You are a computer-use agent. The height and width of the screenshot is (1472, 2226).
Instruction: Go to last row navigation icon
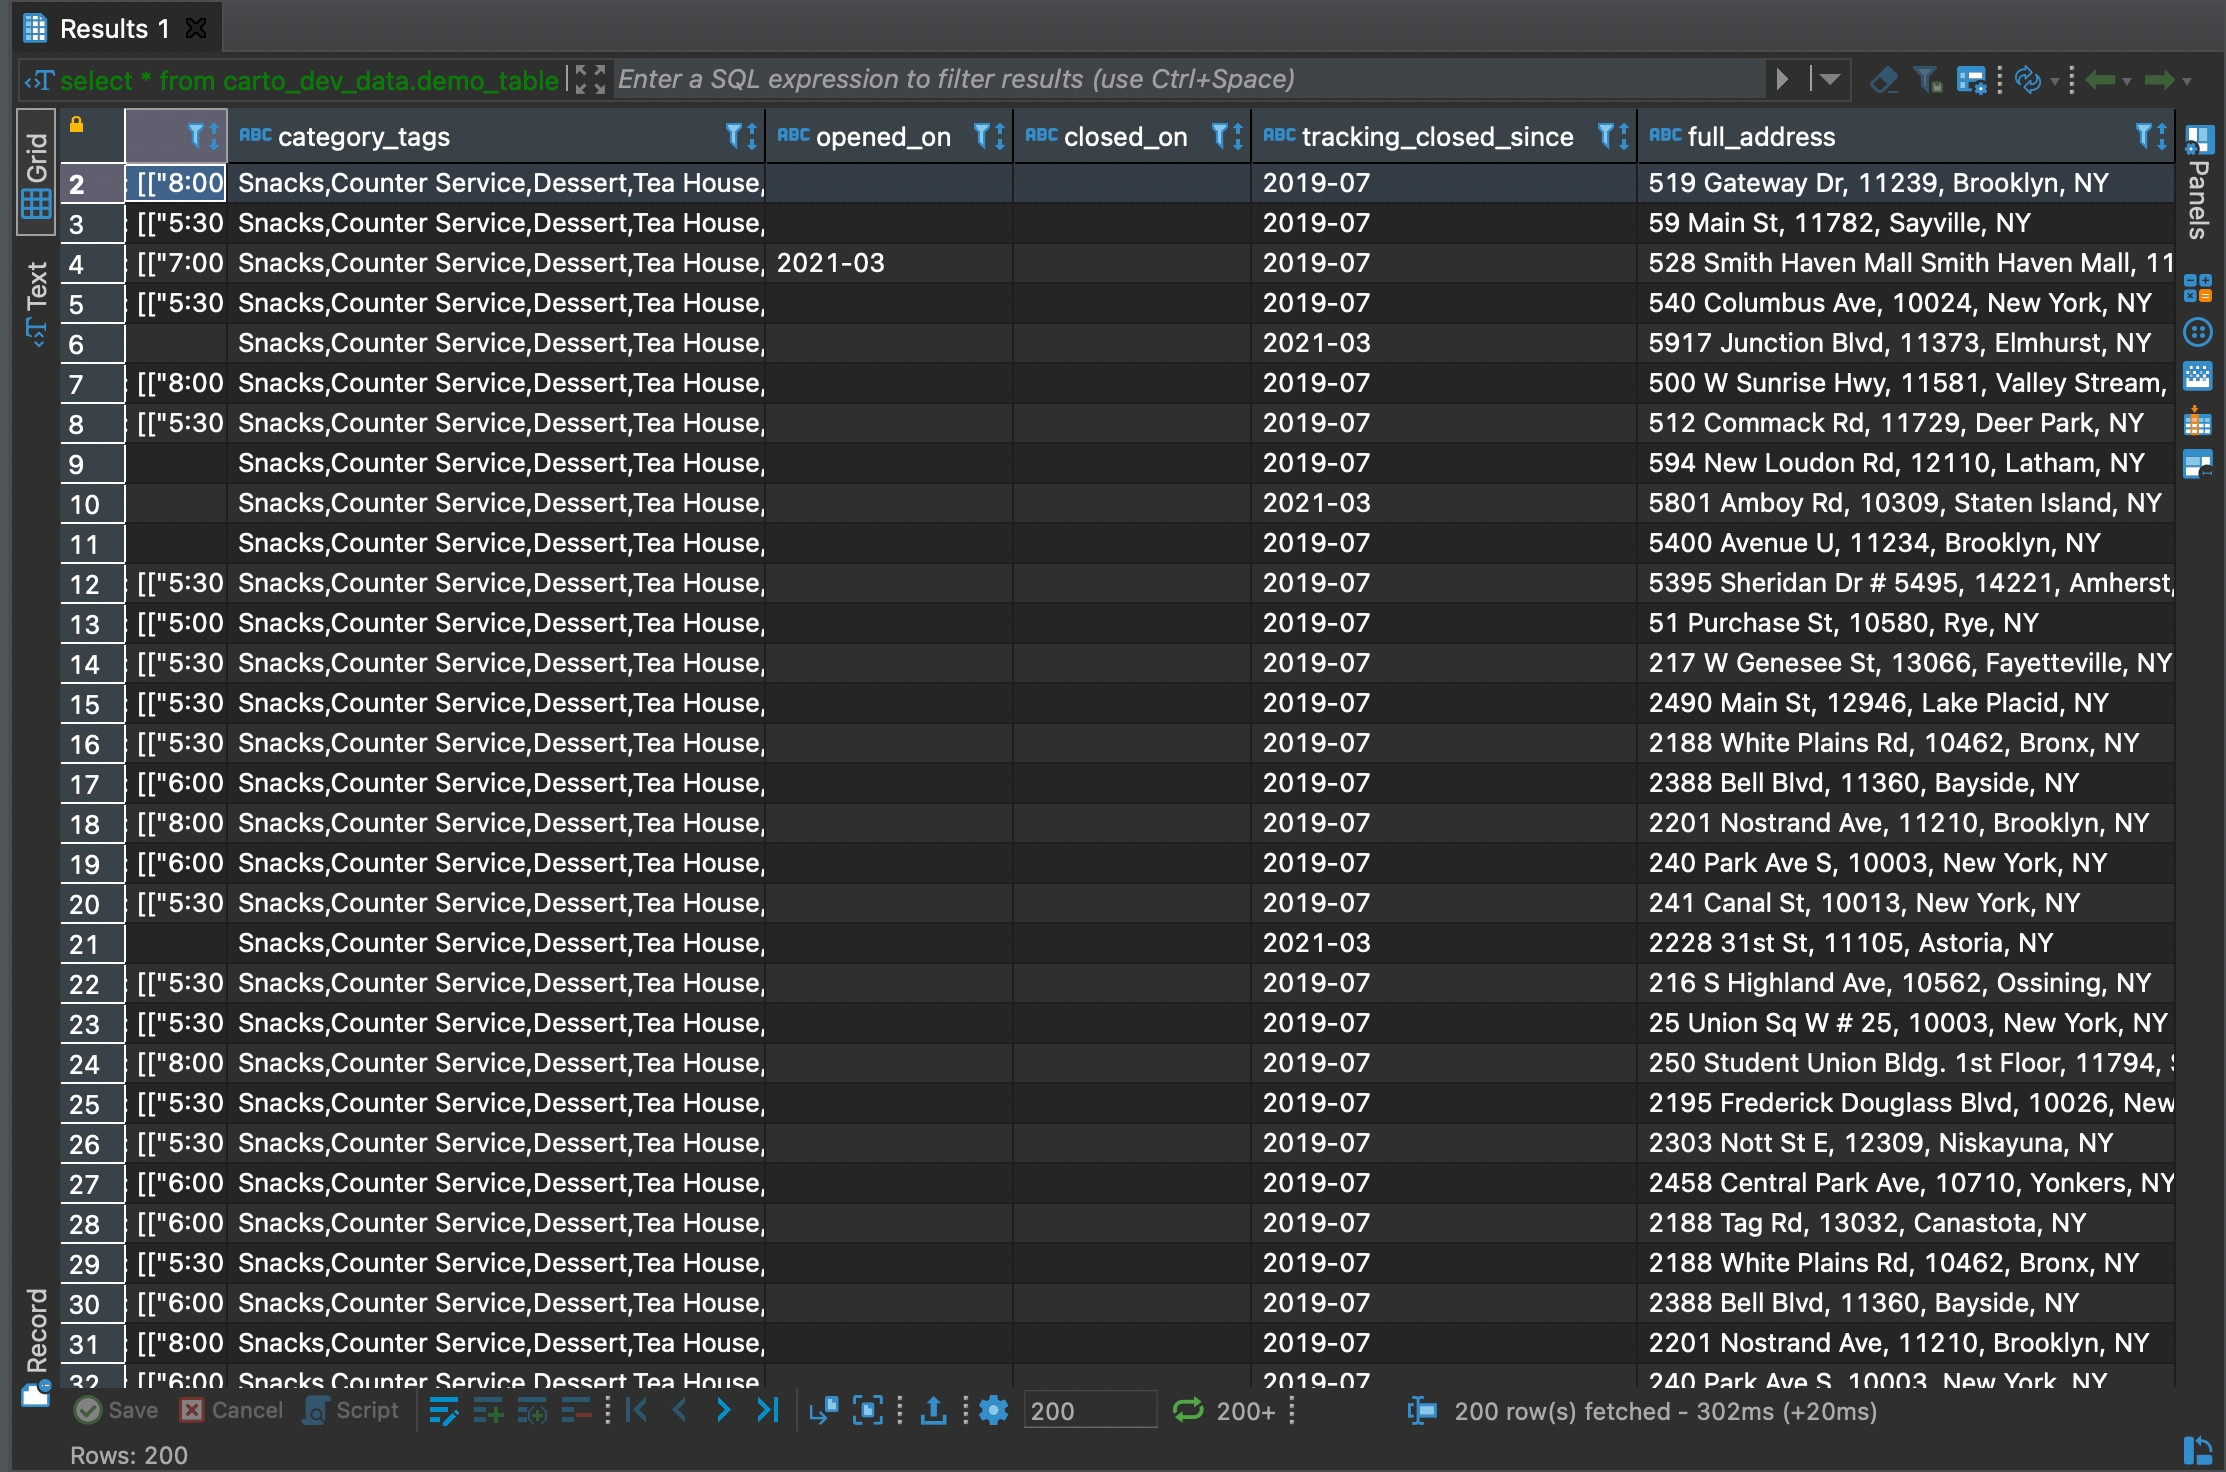767,1411
